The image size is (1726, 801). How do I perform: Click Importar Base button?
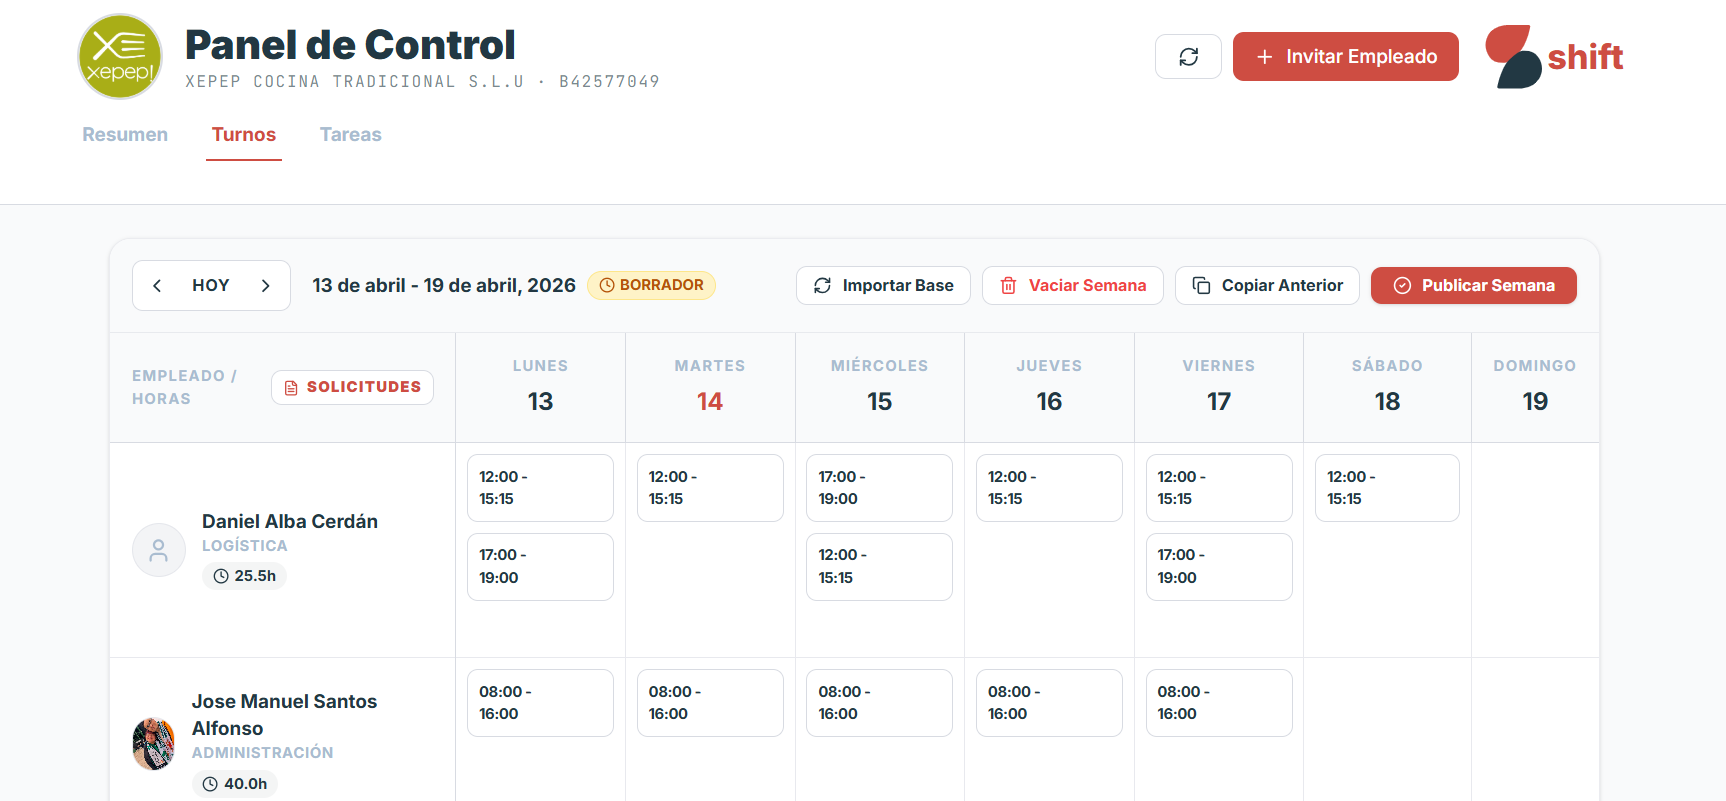tap(883, 286)
